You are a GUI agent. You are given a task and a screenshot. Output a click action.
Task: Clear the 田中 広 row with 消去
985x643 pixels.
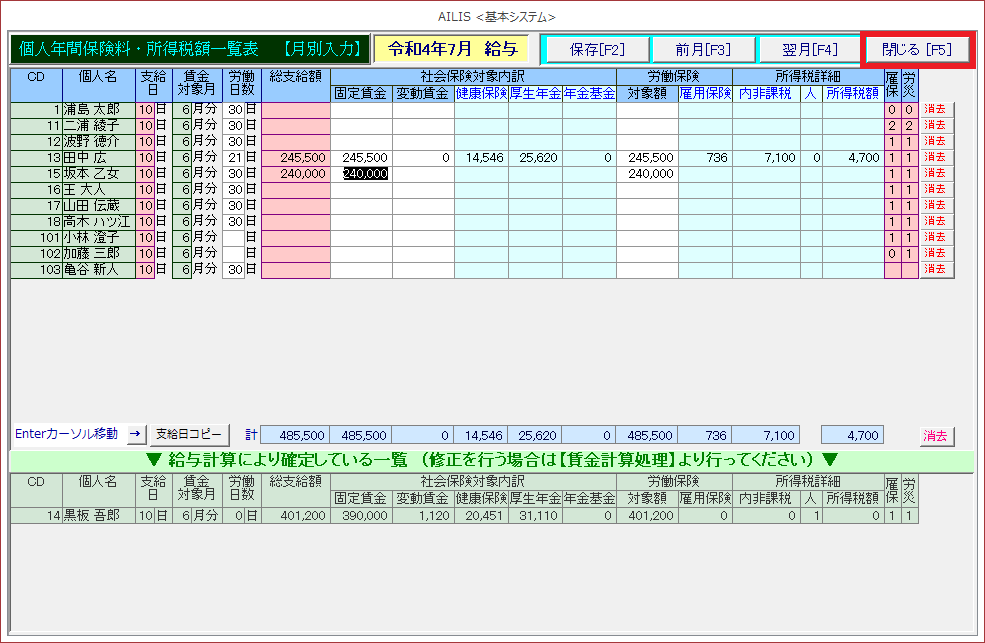click(936, 158)
